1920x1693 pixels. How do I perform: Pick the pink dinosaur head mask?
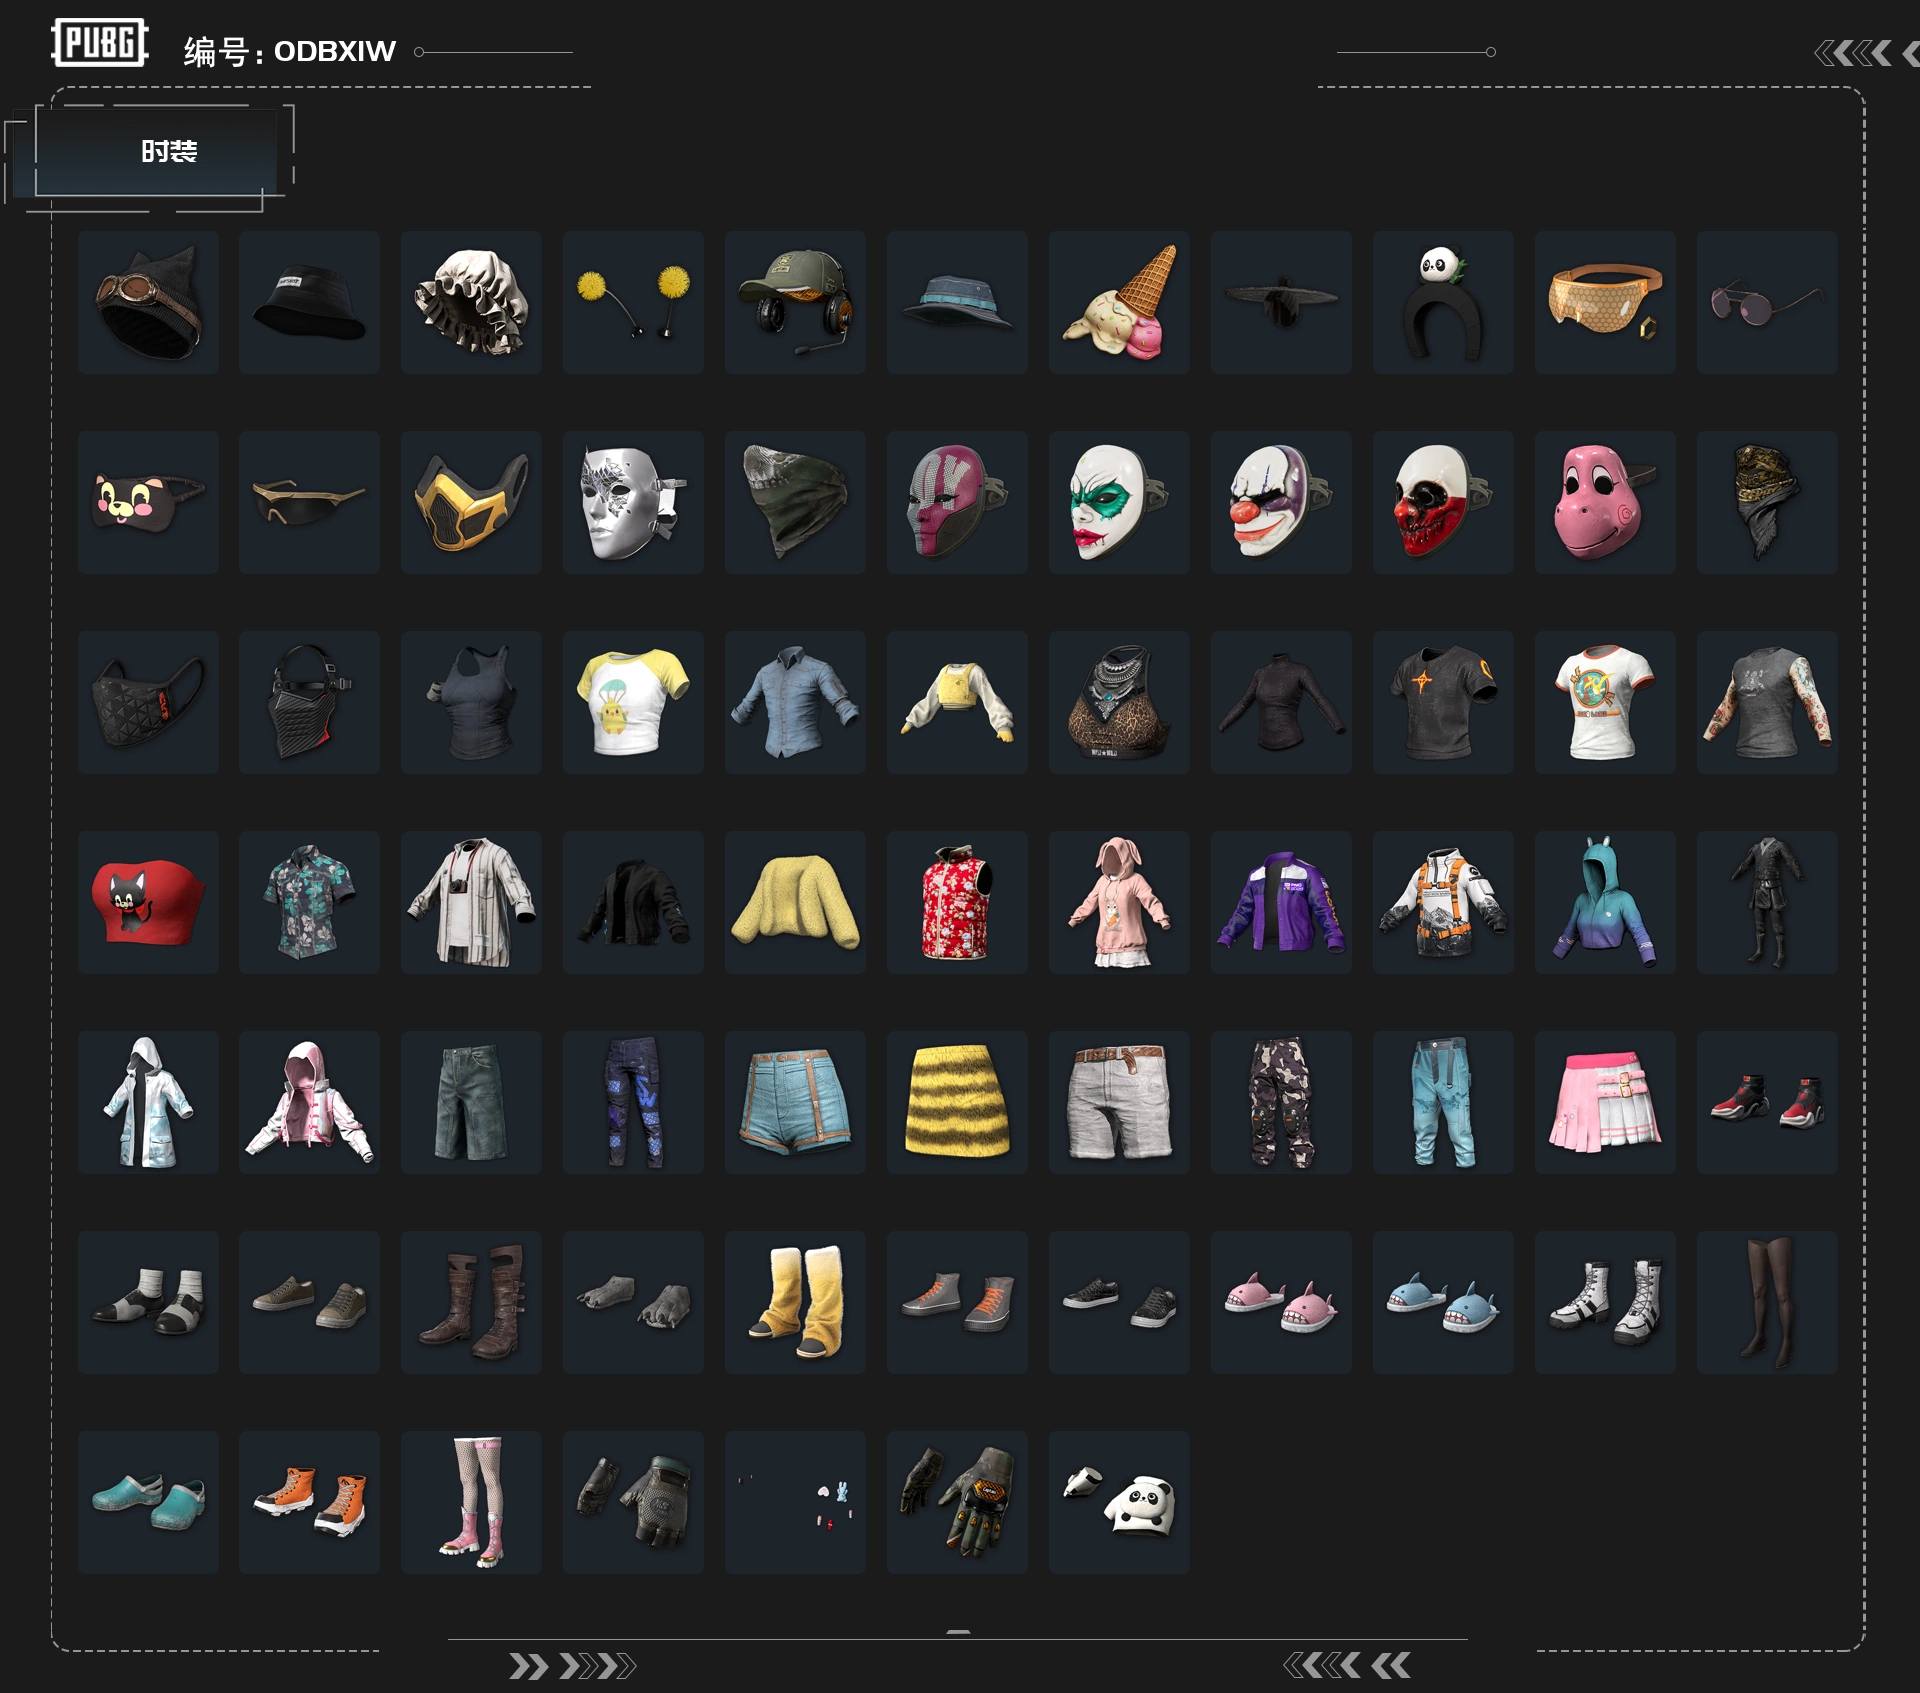tap(1605, 502)
